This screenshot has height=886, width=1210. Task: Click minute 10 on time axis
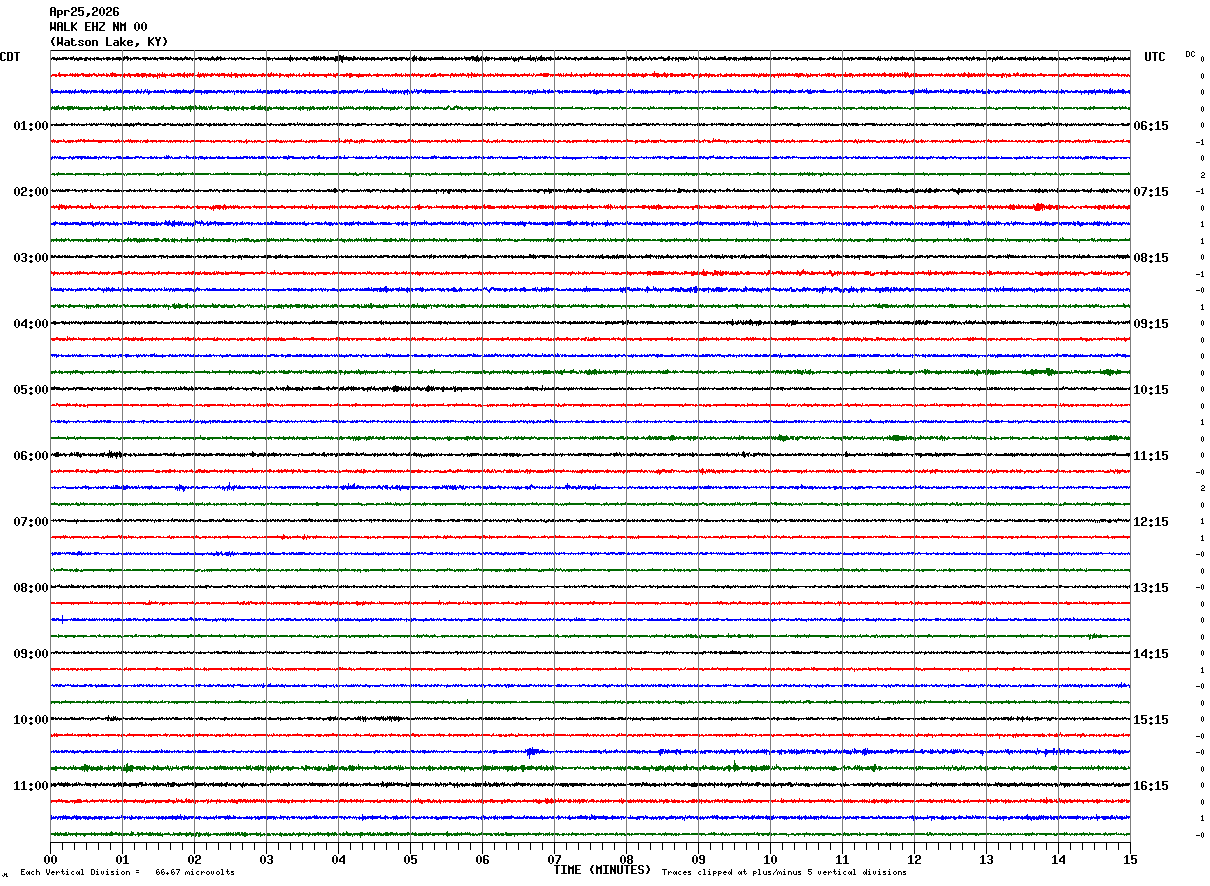770,859
